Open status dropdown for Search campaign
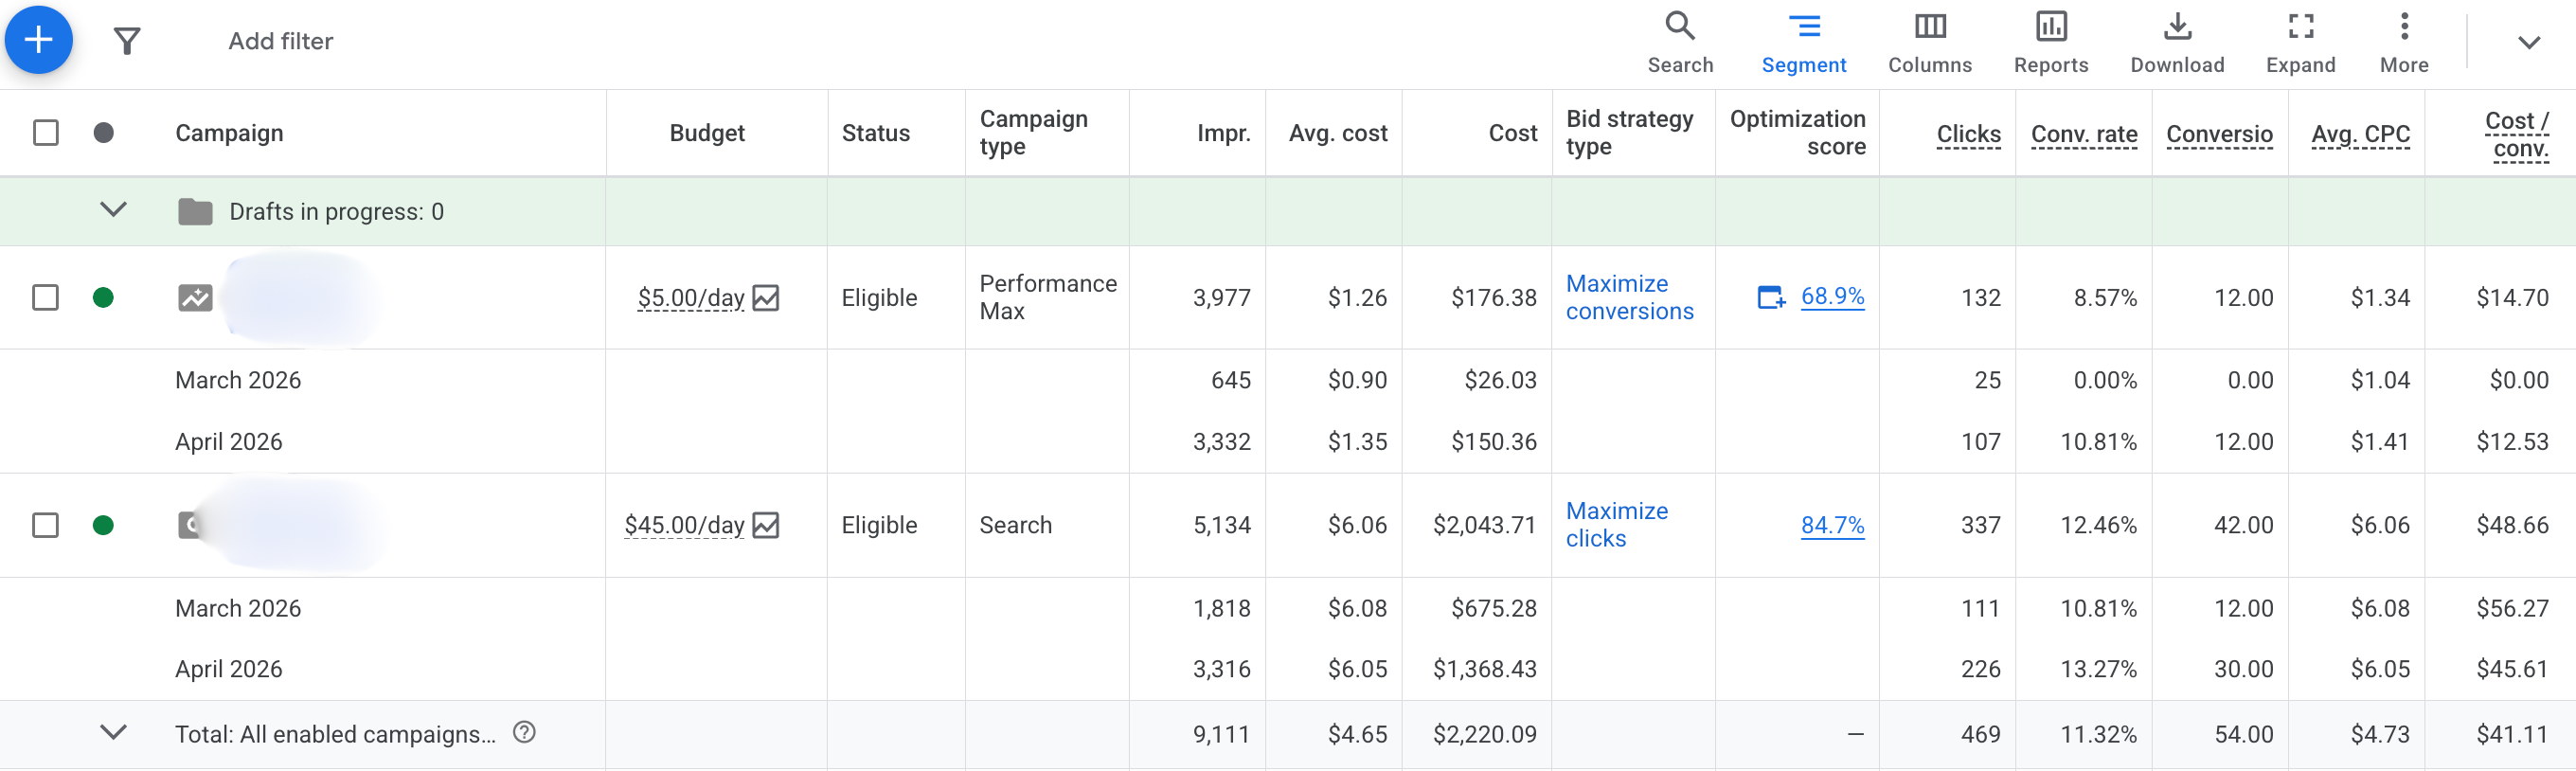Screen dimensions: 2576x771 [103, 525]
